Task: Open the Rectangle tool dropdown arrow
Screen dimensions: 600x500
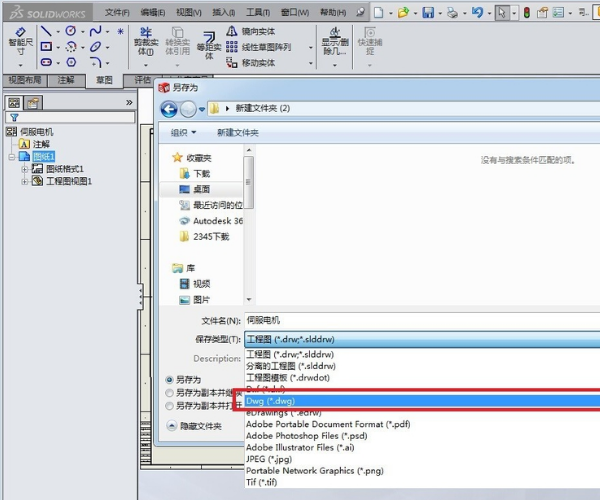Action: [58, 47]
